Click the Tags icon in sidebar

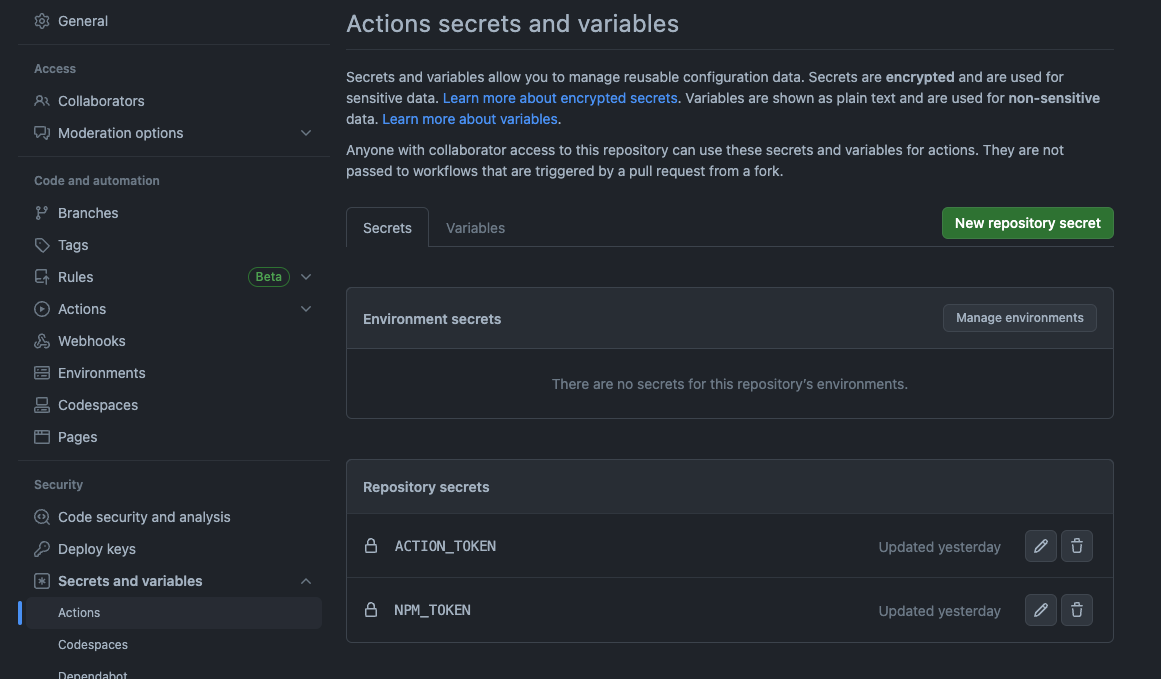click(x=42, y=245)
